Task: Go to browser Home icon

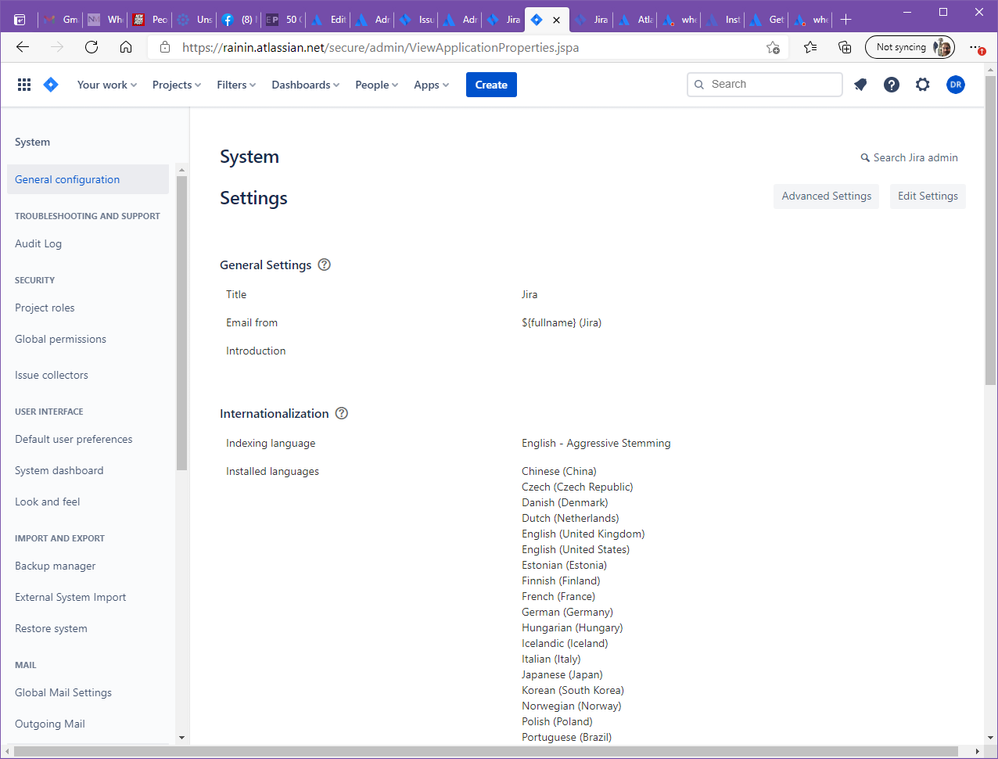Action: pyautogui.click(x=126, y=47)
